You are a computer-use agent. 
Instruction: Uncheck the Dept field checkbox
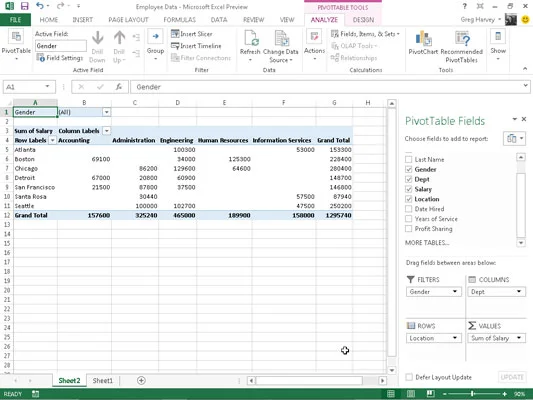[x=409, y=179]
